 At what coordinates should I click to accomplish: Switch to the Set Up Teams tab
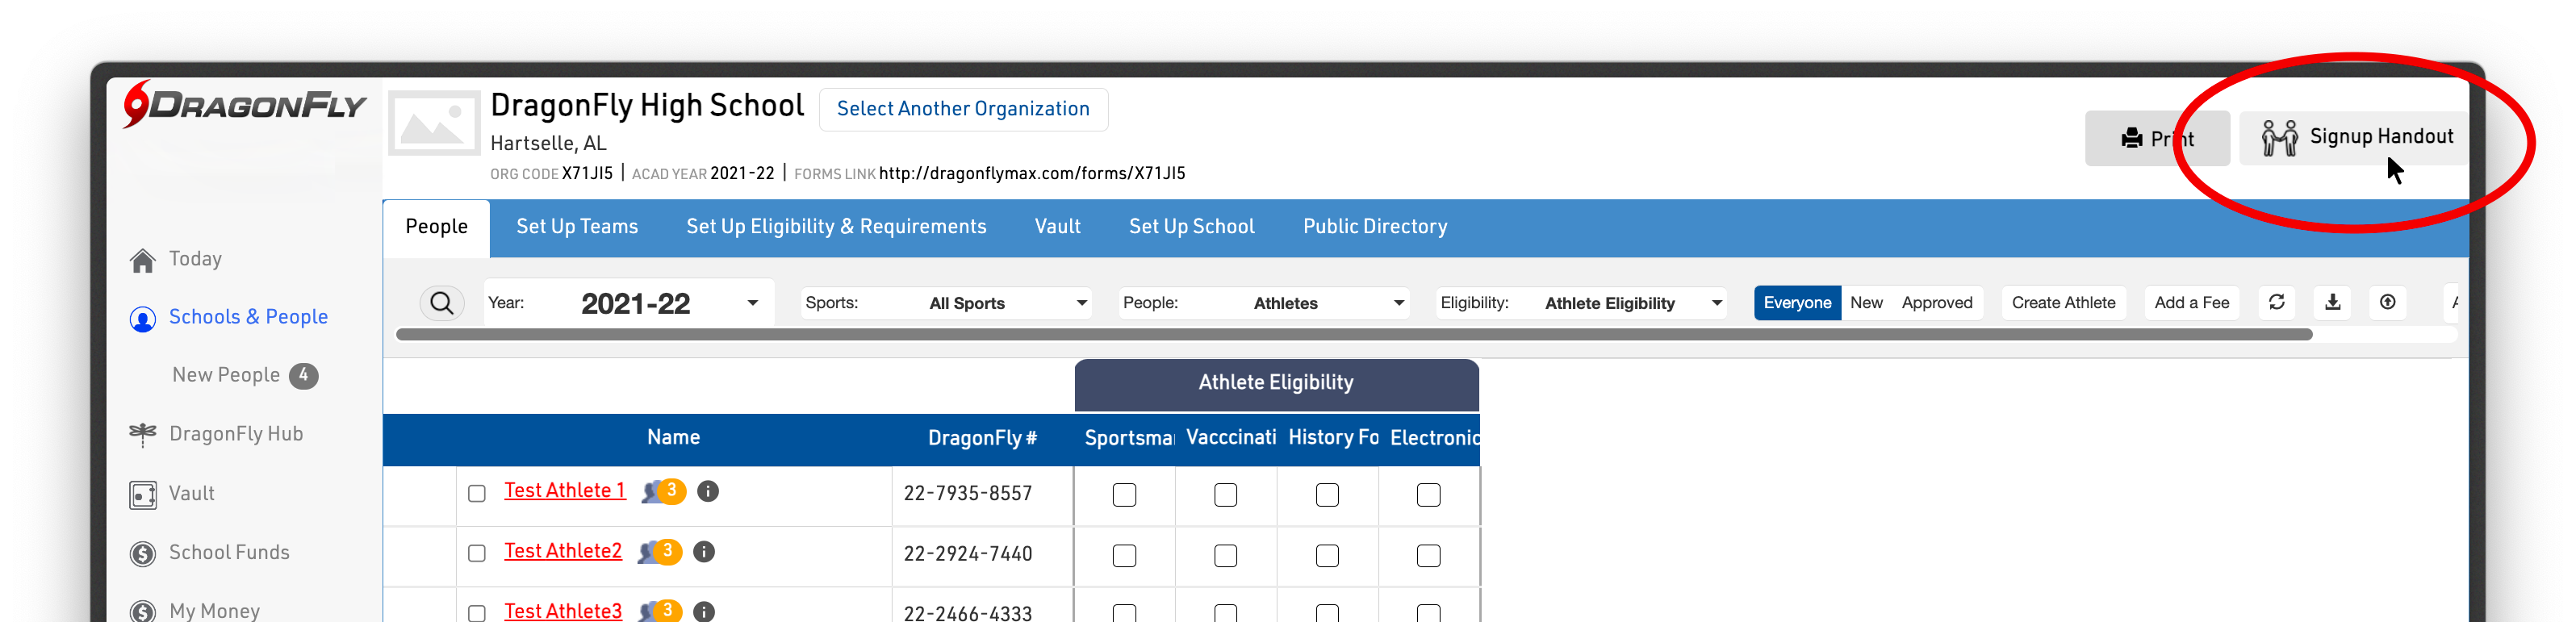tap(576, 227)
